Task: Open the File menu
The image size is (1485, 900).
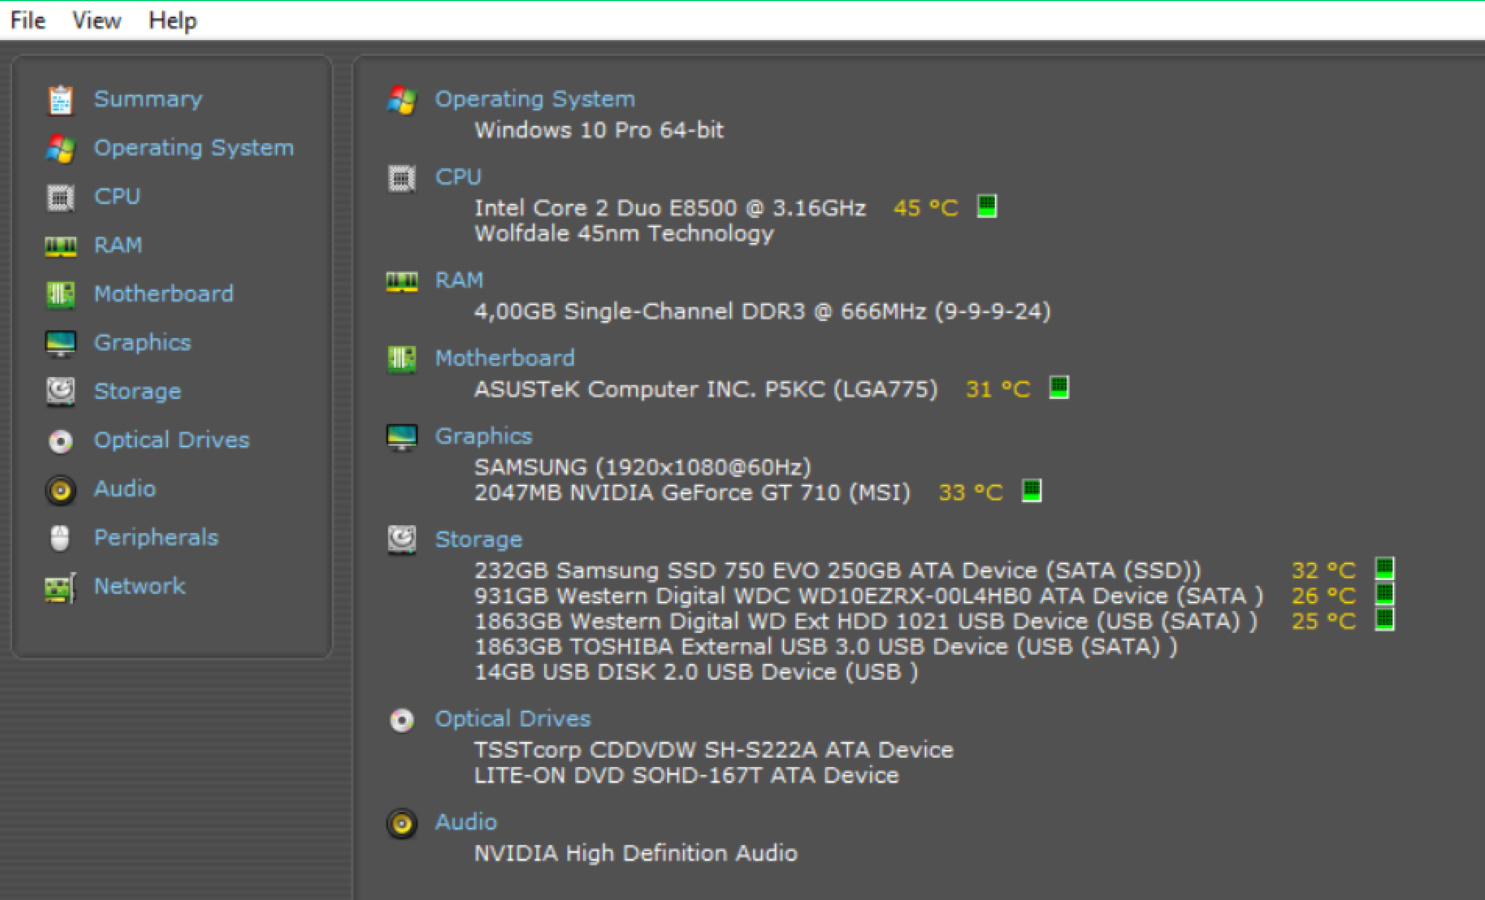Action: pyautogui.click(x=28, y=20)
